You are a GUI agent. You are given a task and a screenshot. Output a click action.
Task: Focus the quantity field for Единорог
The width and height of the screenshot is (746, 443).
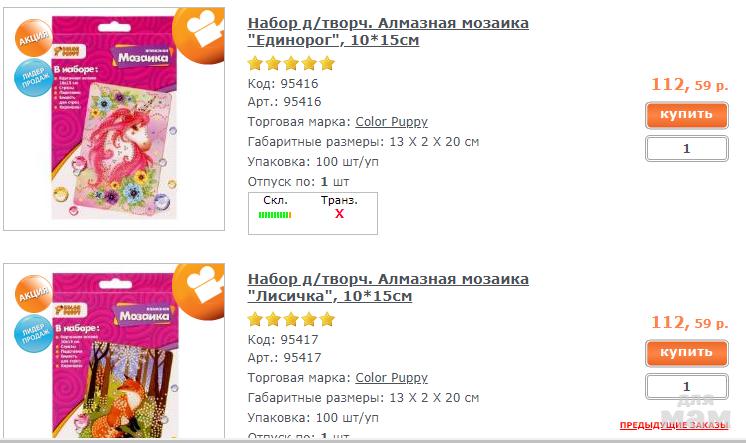tap(687, 148)
